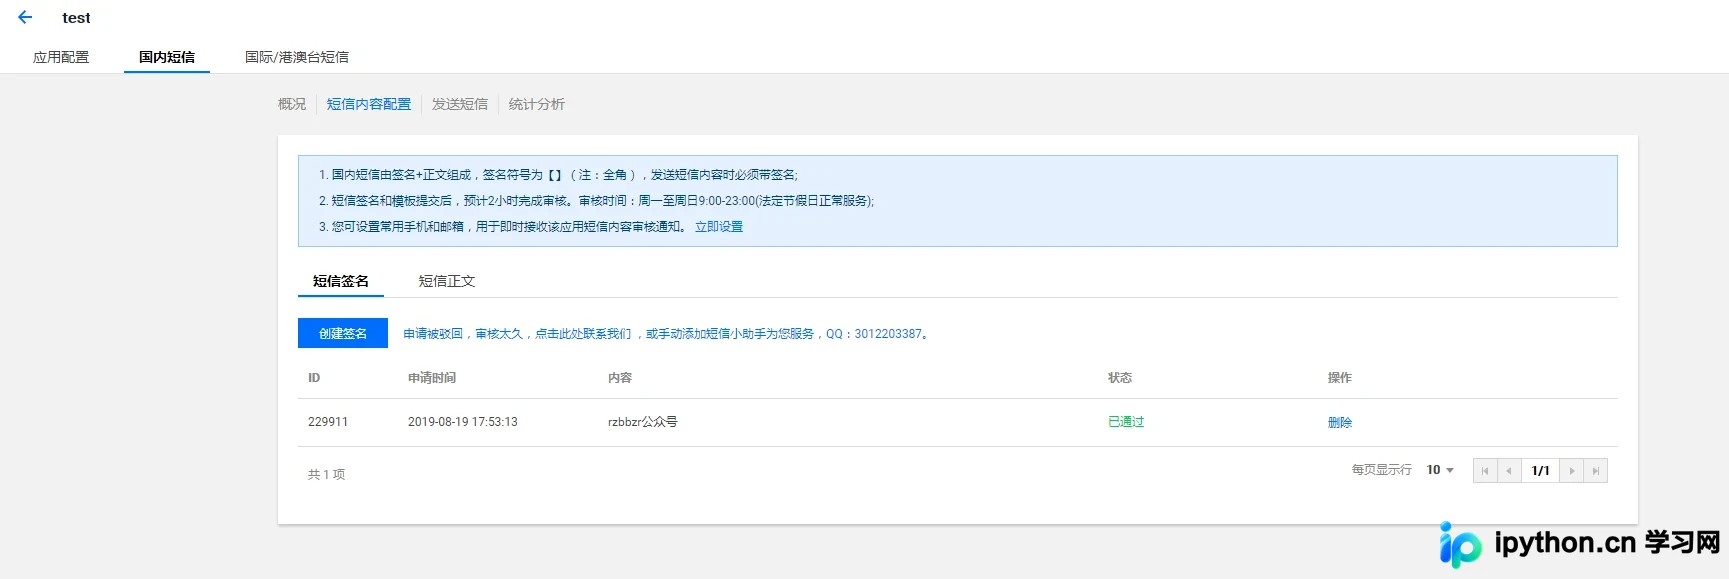Go to last page pagination icon
The height and width of the screenshot is (579, 1729).
pos(1596,471)
